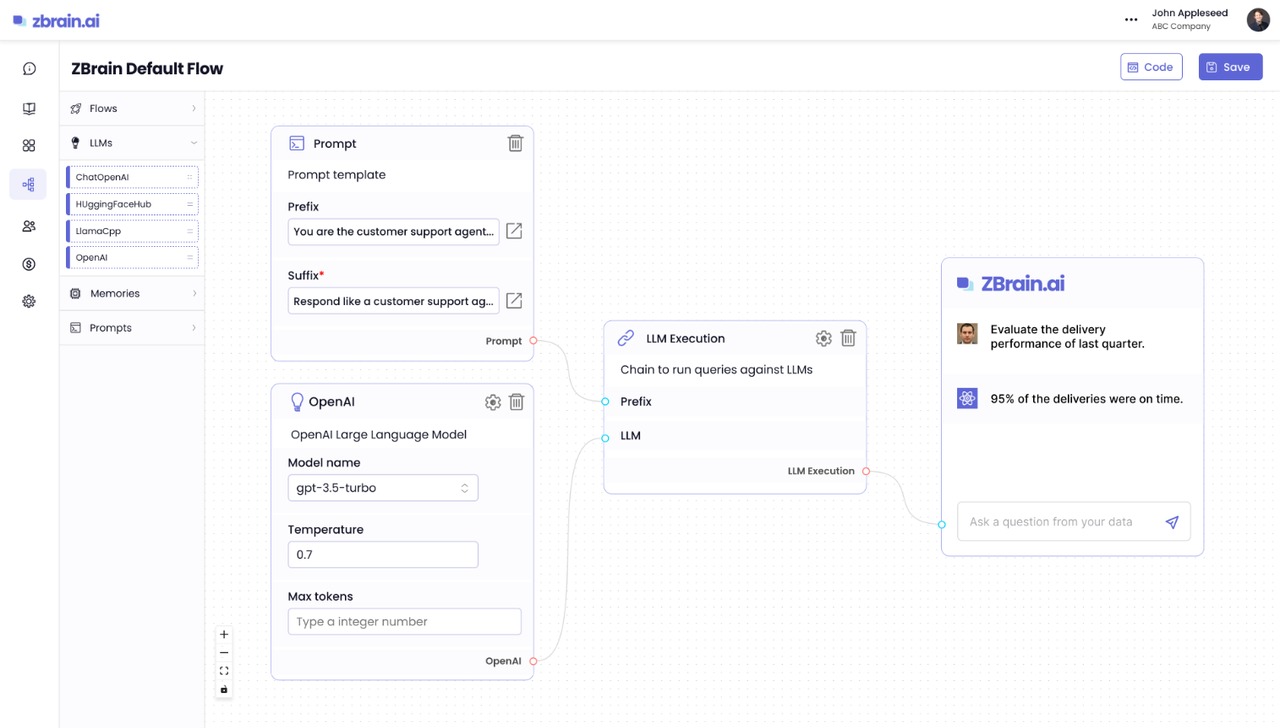Collapse the LLMs section

tap(132, 143)
